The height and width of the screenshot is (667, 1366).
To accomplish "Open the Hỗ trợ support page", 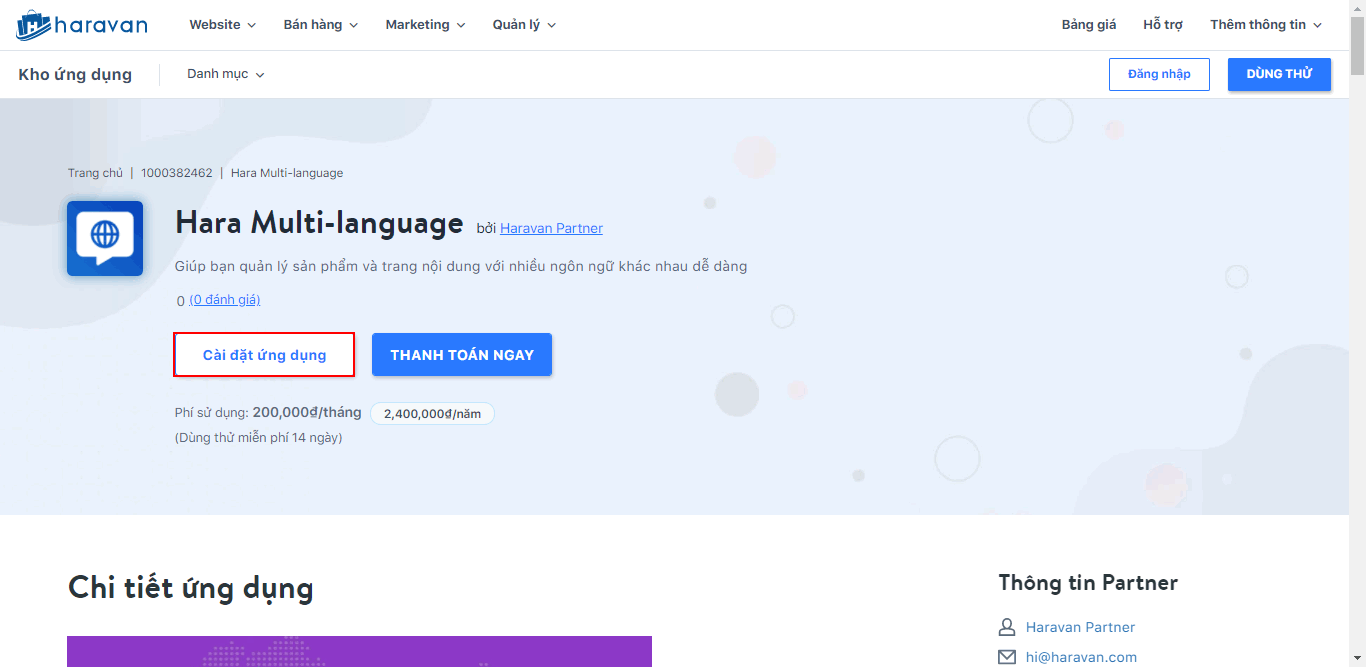I will [1163, 25].
